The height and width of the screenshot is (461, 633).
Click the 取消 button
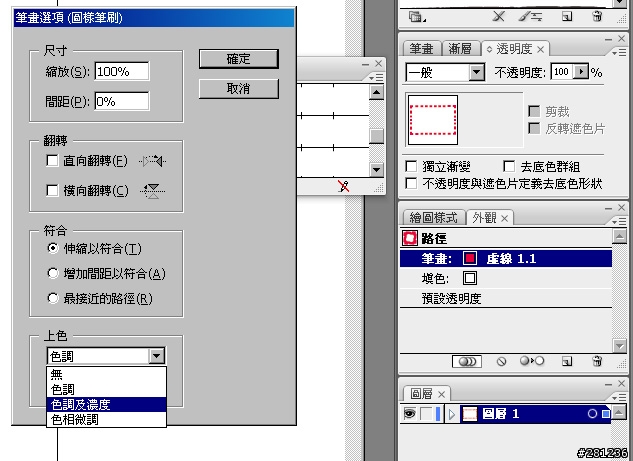(239, 88)
